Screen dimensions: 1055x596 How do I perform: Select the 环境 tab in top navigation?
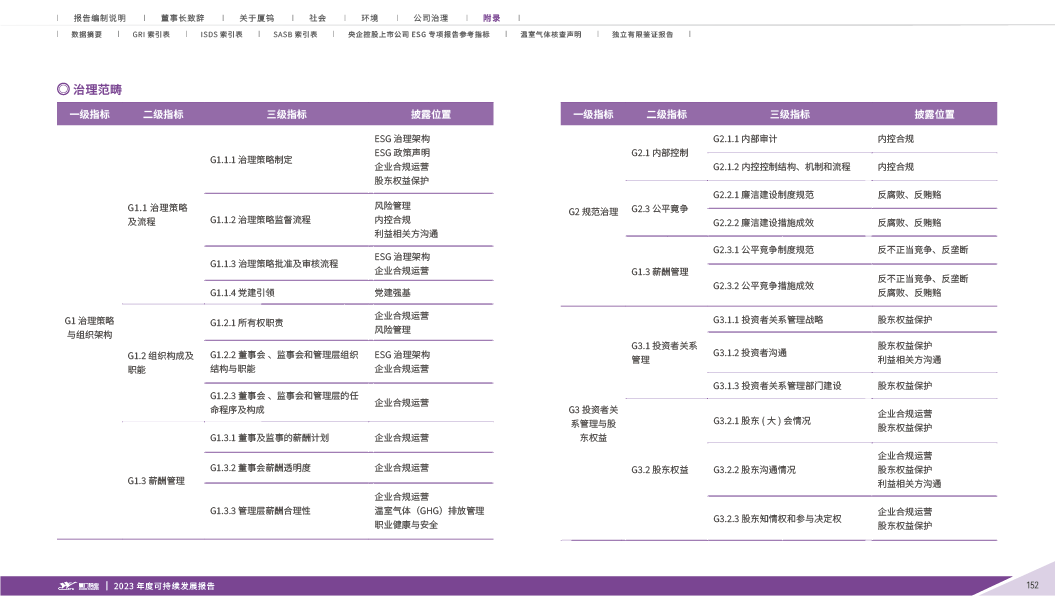pyautogui.click(x=369, y=18)
